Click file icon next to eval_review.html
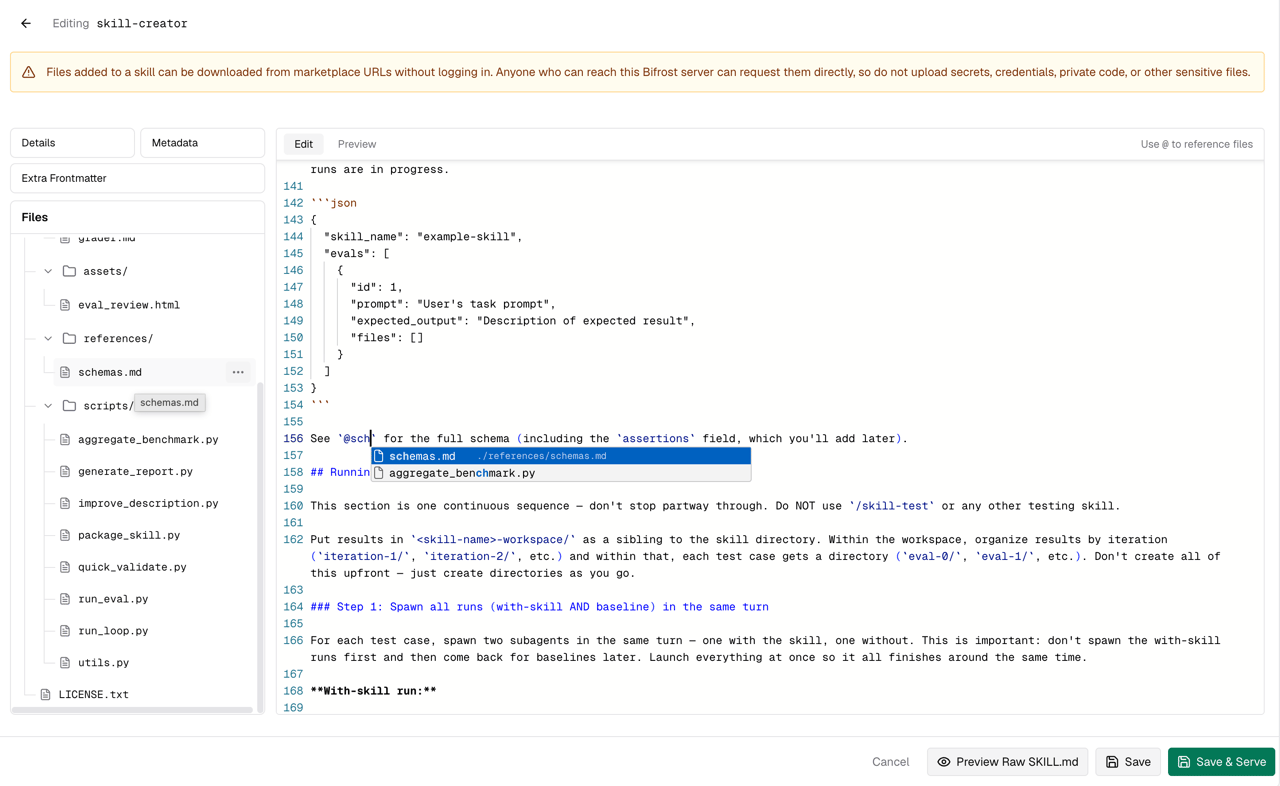Image resolution: width=1280 pixels, height=786 pixels. pyautogui.click(x=65, y=305)
